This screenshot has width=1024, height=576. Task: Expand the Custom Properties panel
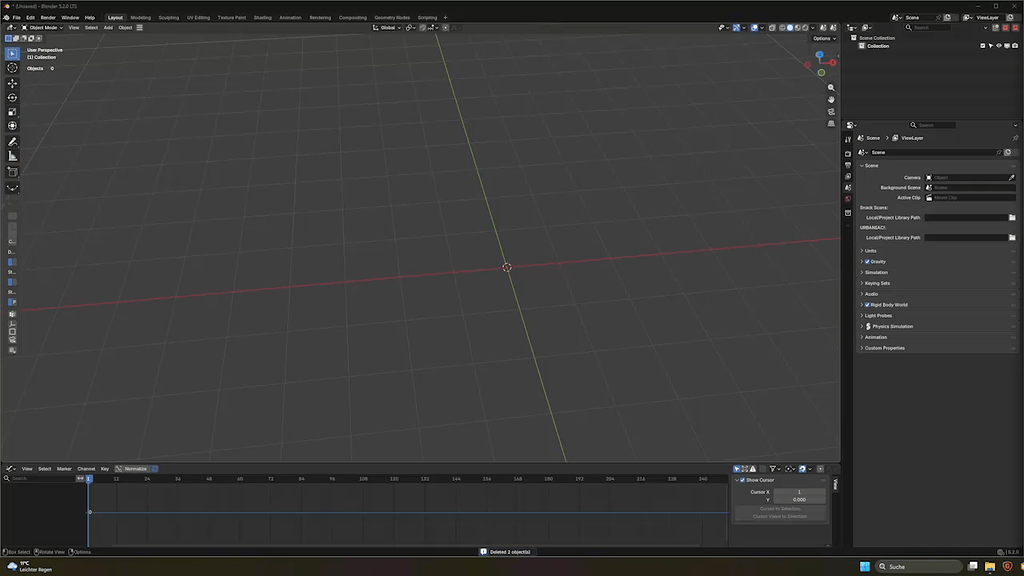pyautogui.click(x=884, y=348)
